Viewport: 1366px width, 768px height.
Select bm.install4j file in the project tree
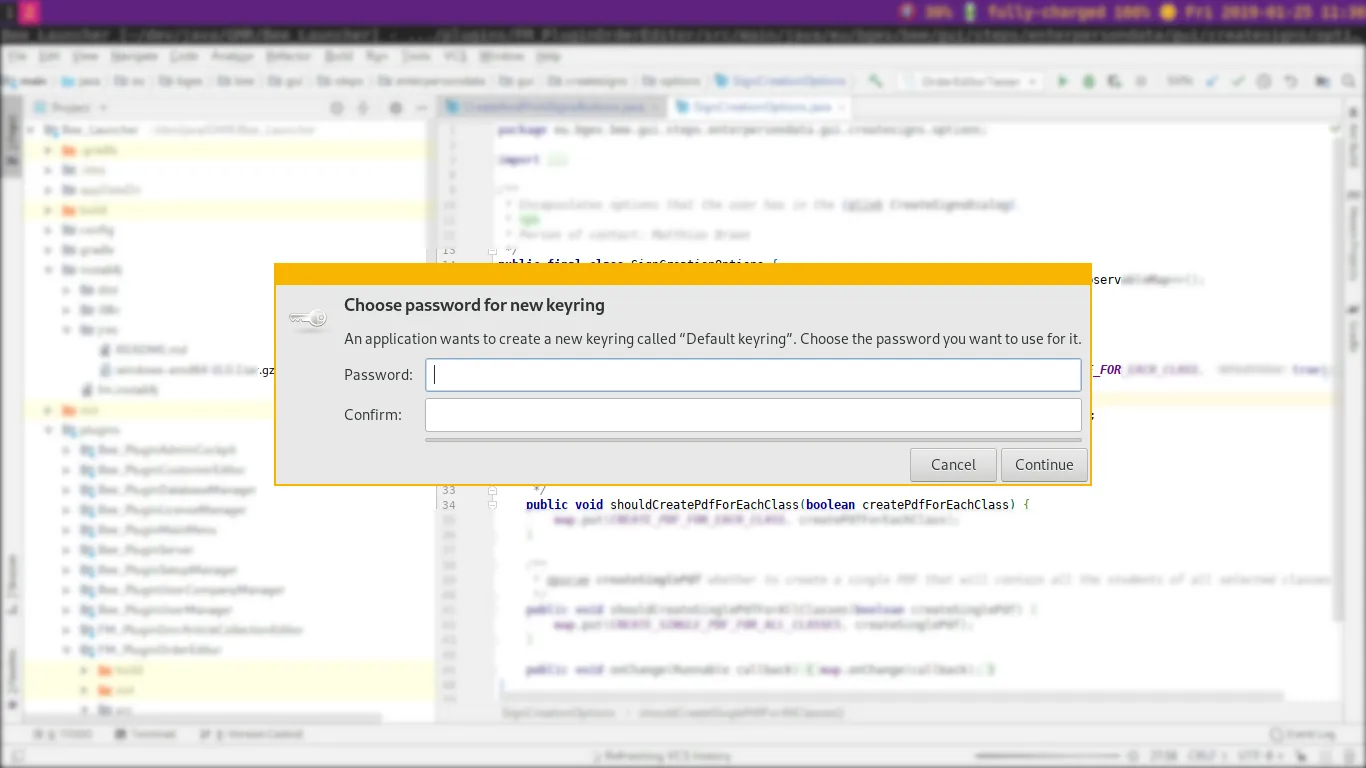click(x=120, y=390)
